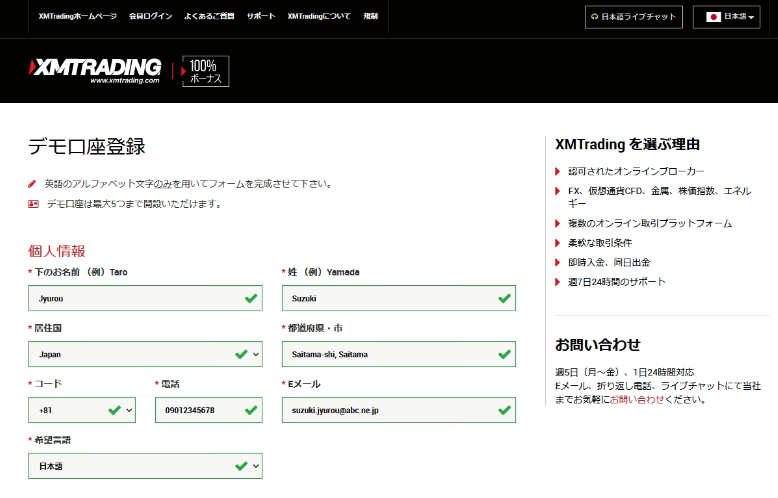Click green checkmark in Saitama-shi field
This screenshot has height=498, width=778.
(x=505, y=355)
